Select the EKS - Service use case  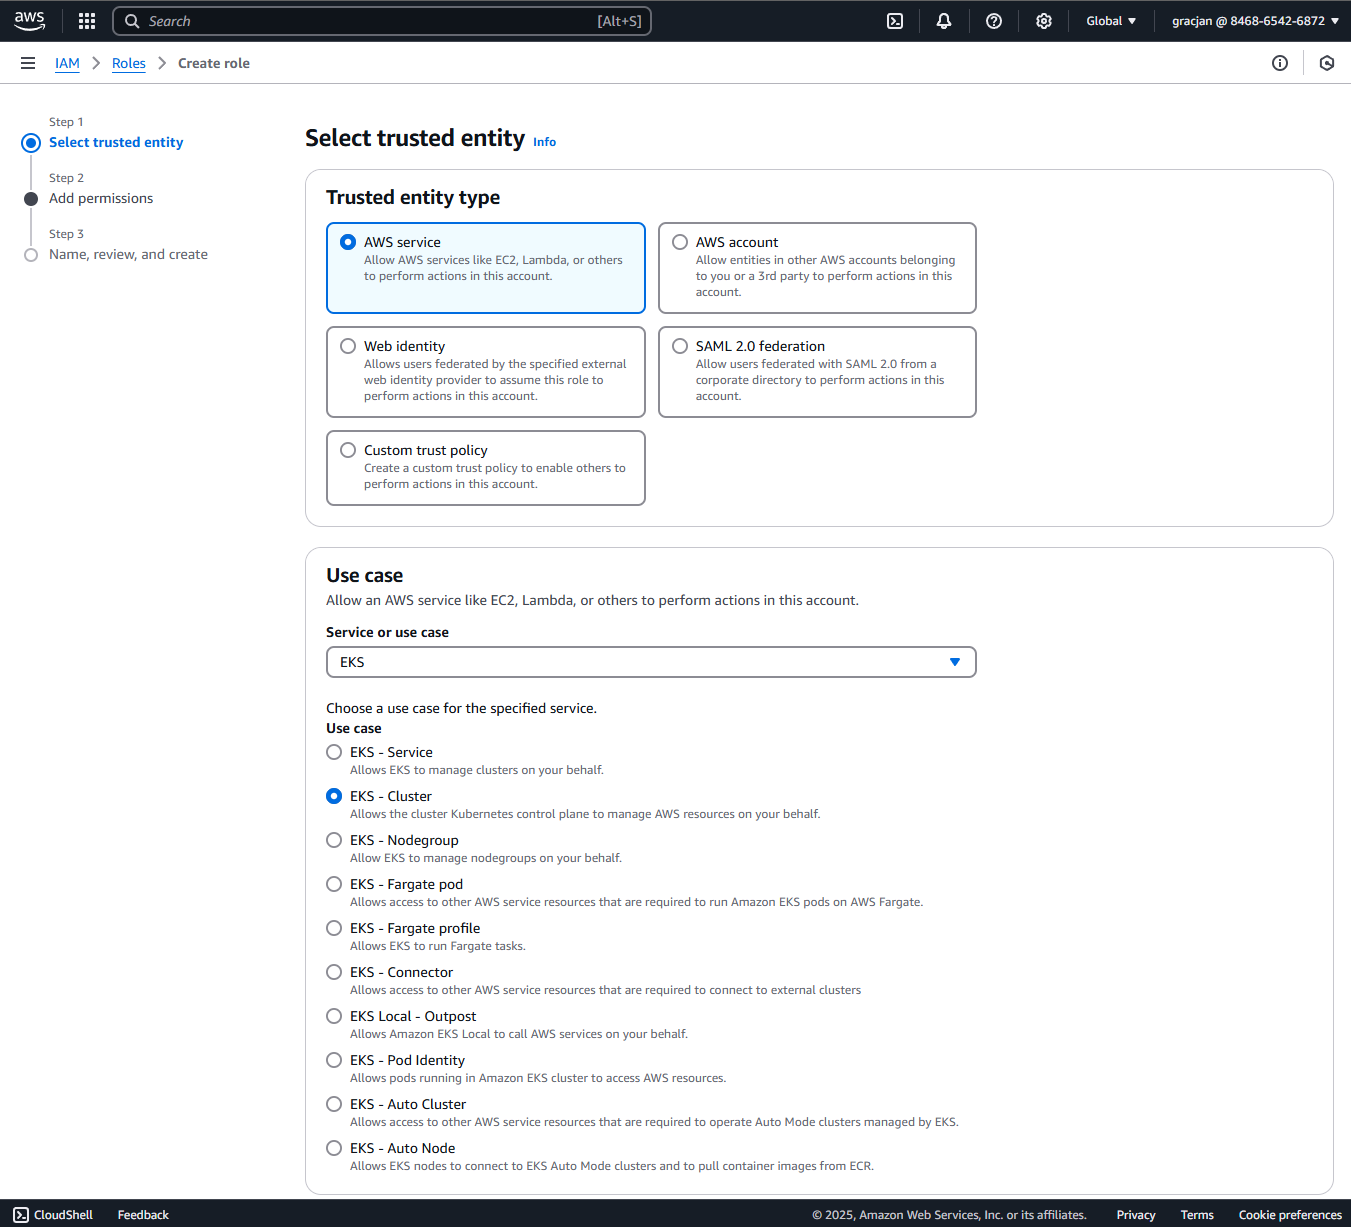(334, 752)
